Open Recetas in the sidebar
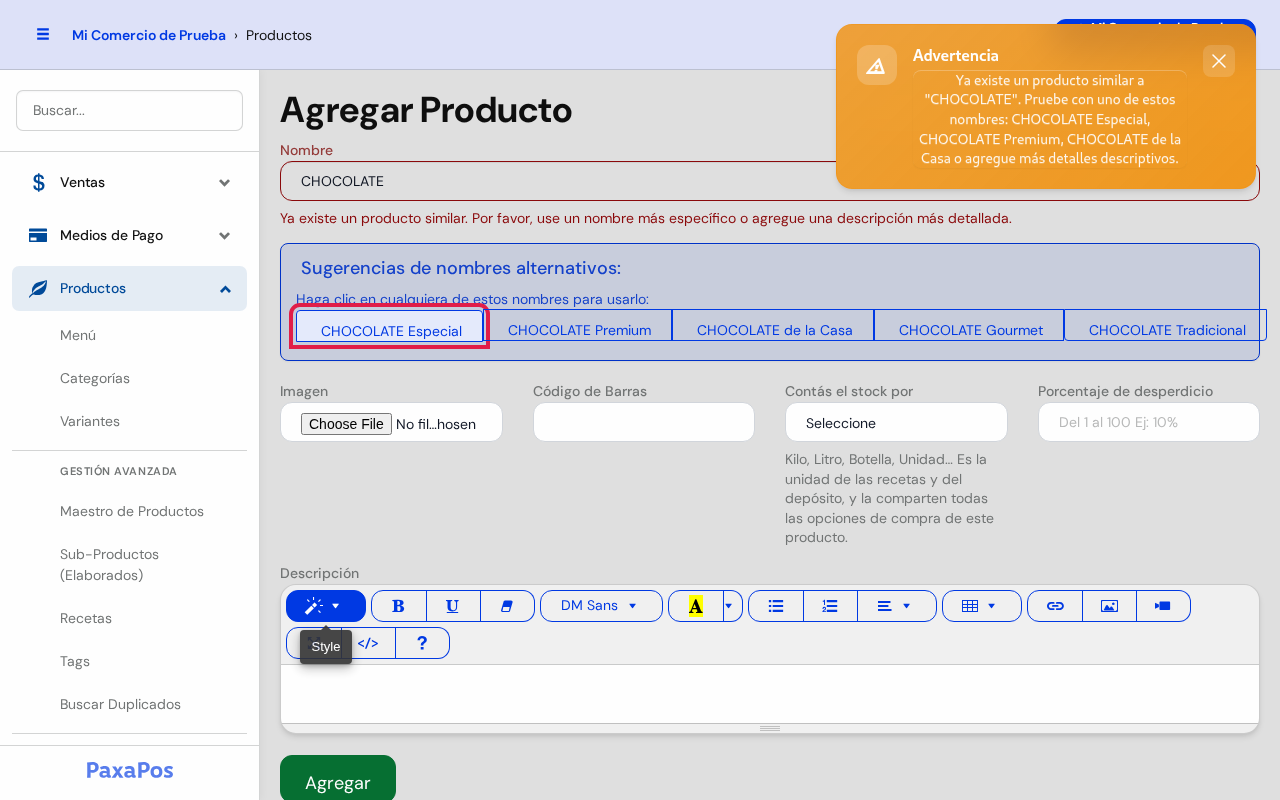The width and height of the screenshot is (1280, 800). point(86,618)
